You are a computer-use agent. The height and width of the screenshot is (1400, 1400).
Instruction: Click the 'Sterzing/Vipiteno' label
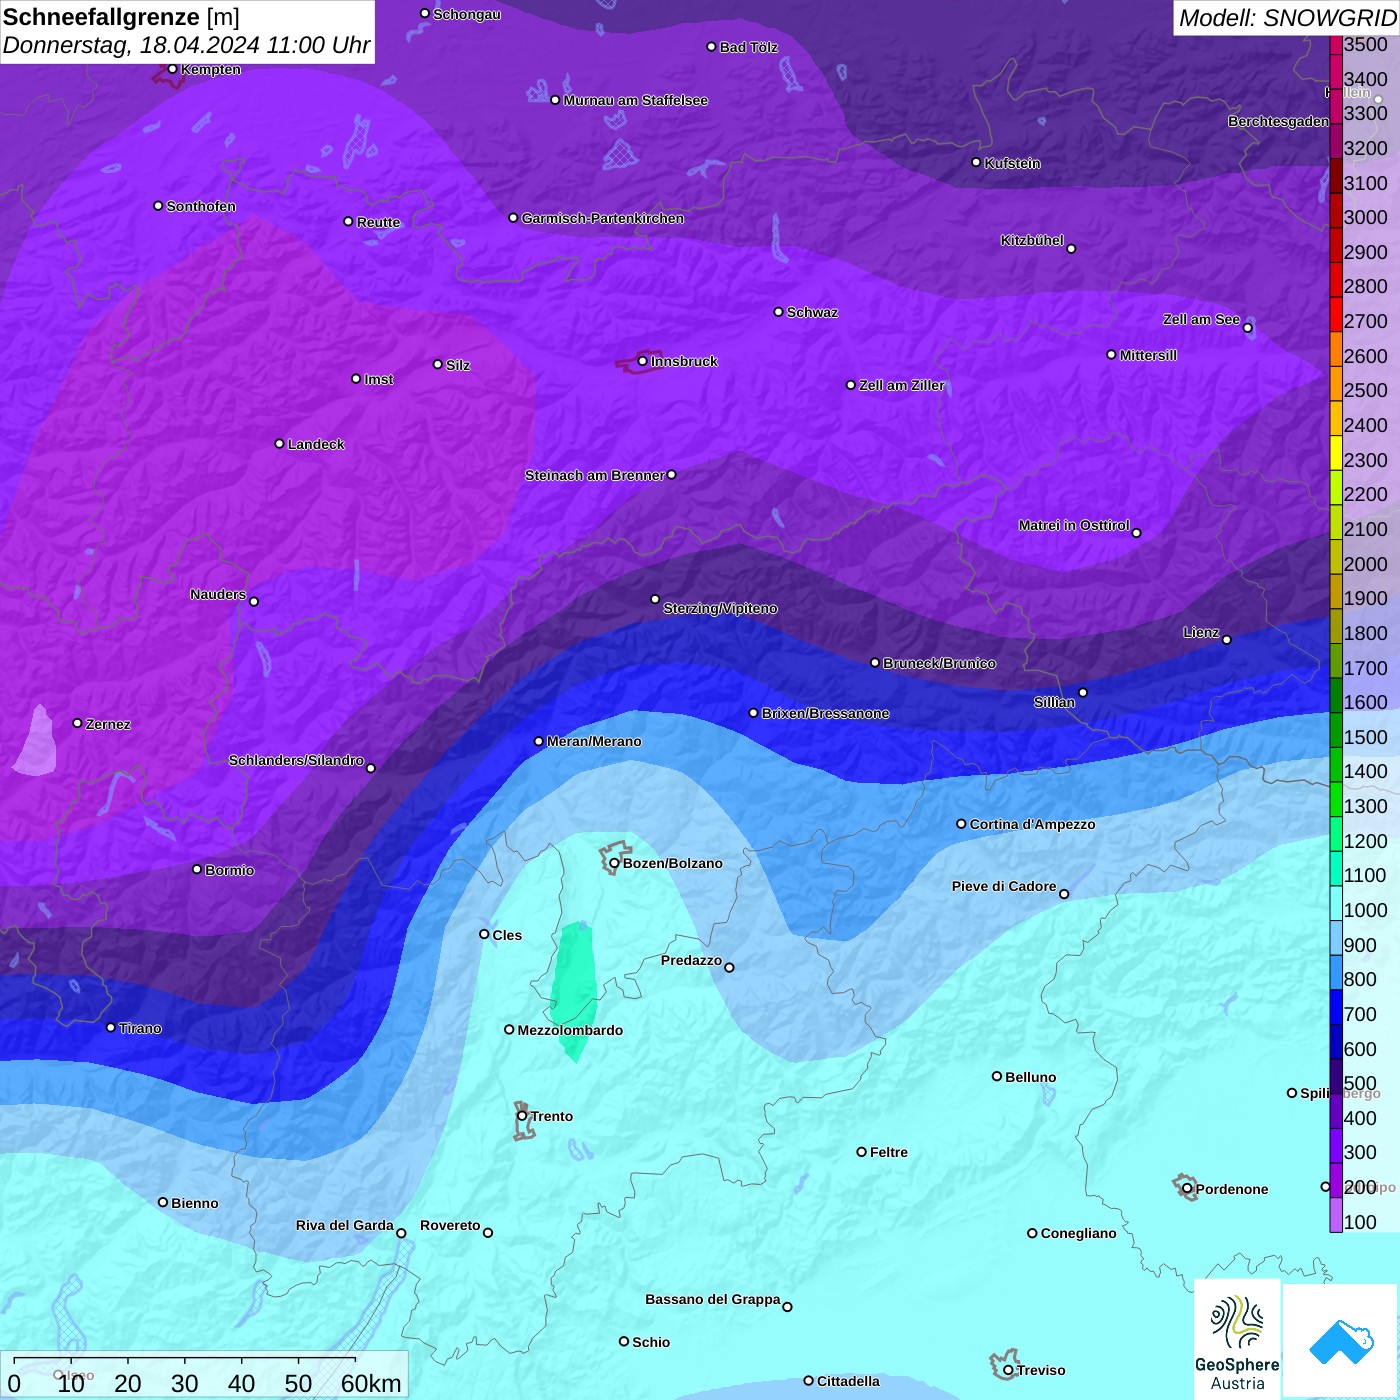[720, 608]
